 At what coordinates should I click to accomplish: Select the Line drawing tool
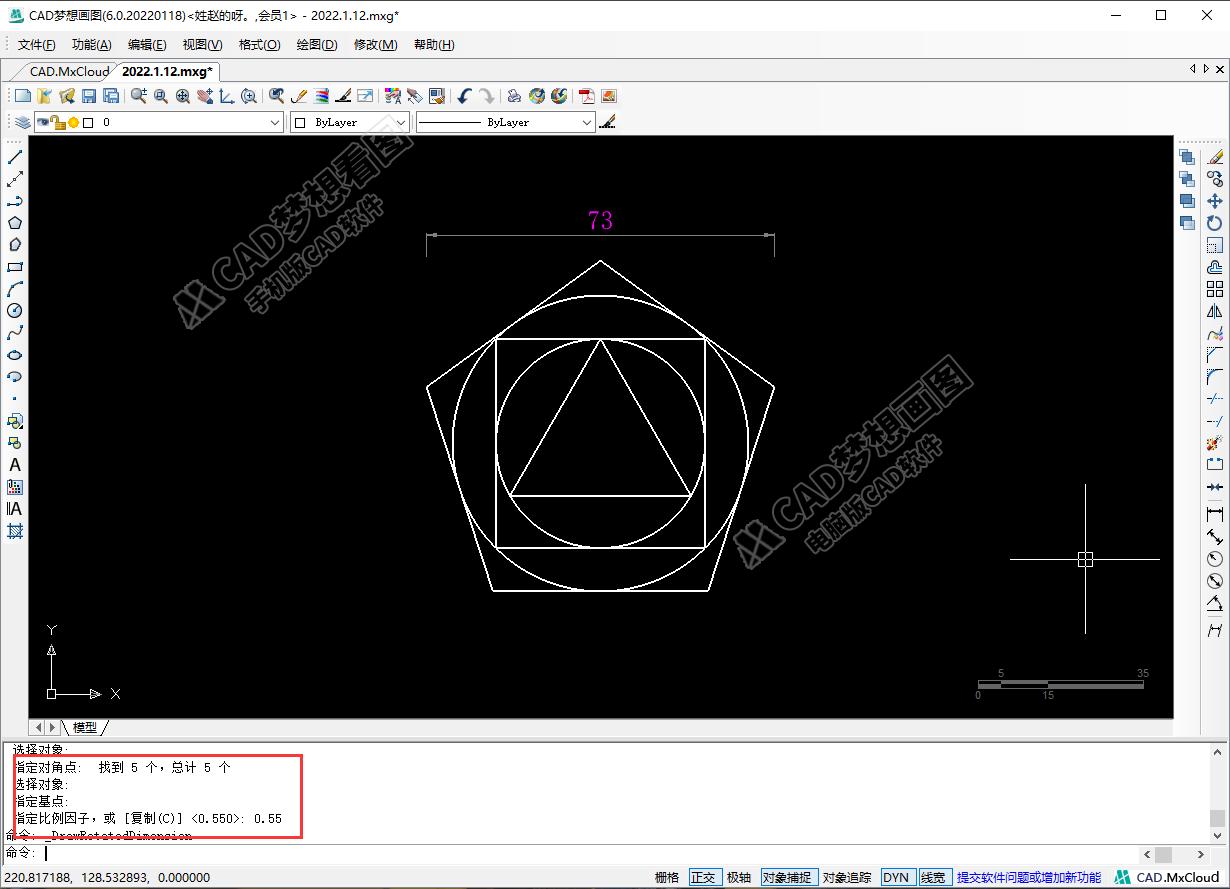coord(15,157)
